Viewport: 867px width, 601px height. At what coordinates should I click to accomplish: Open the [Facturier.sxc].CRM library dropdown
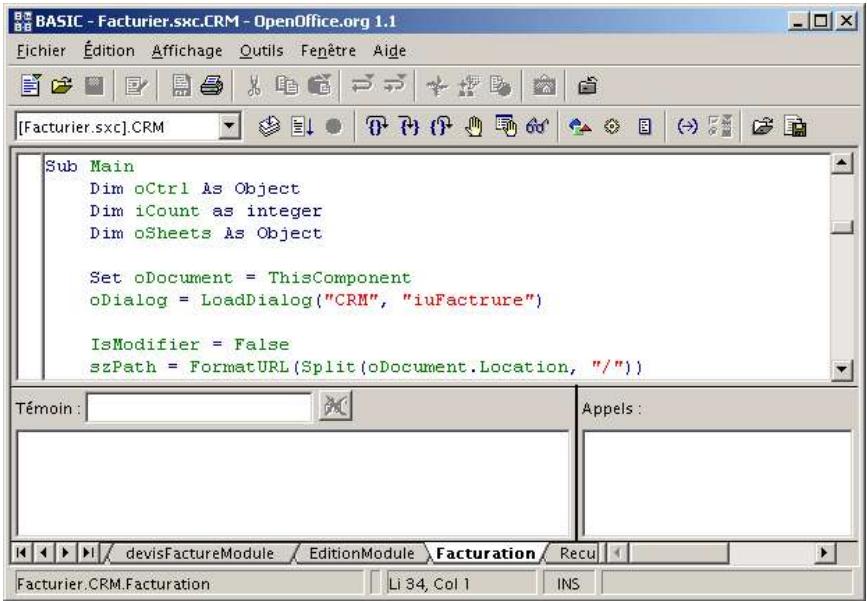(x=229, y=127)
